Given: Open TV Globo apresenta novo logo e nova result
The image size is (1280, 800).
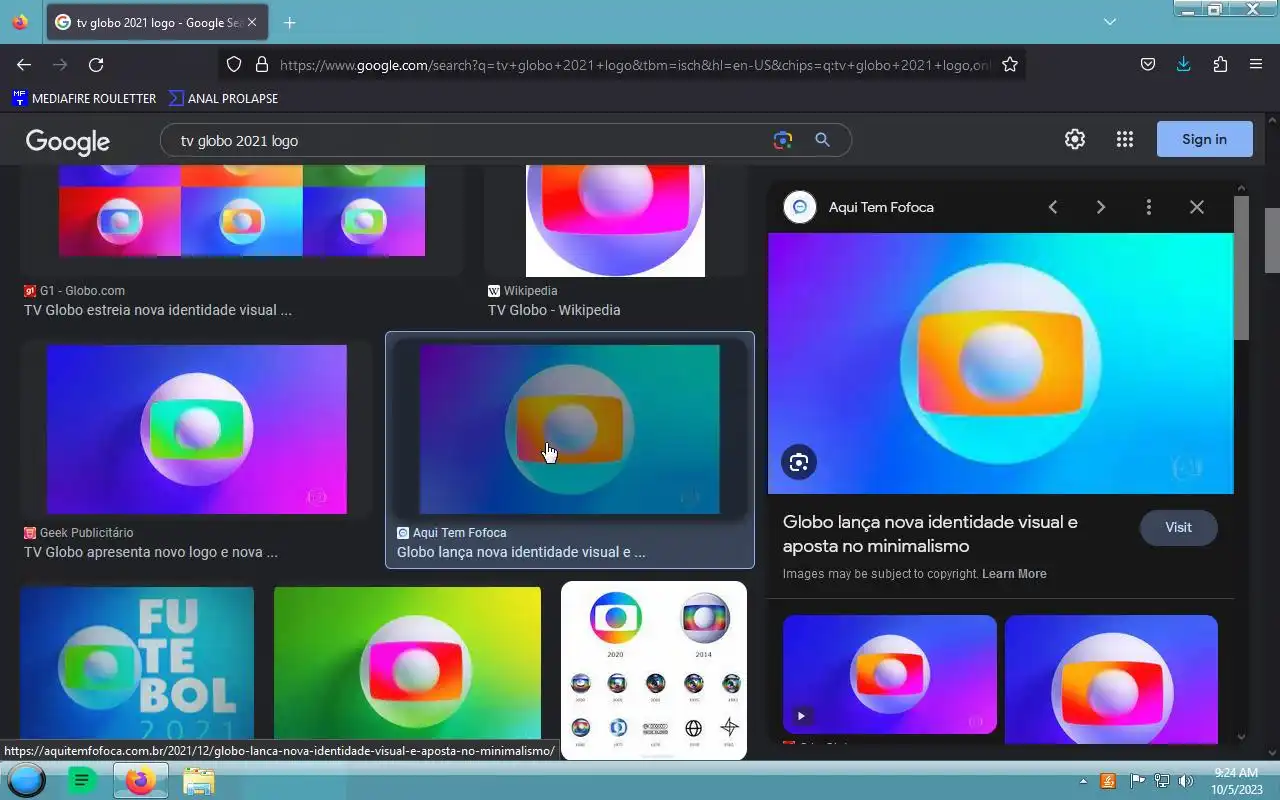Looking at the screenshot, I should (x=151, y=552).
